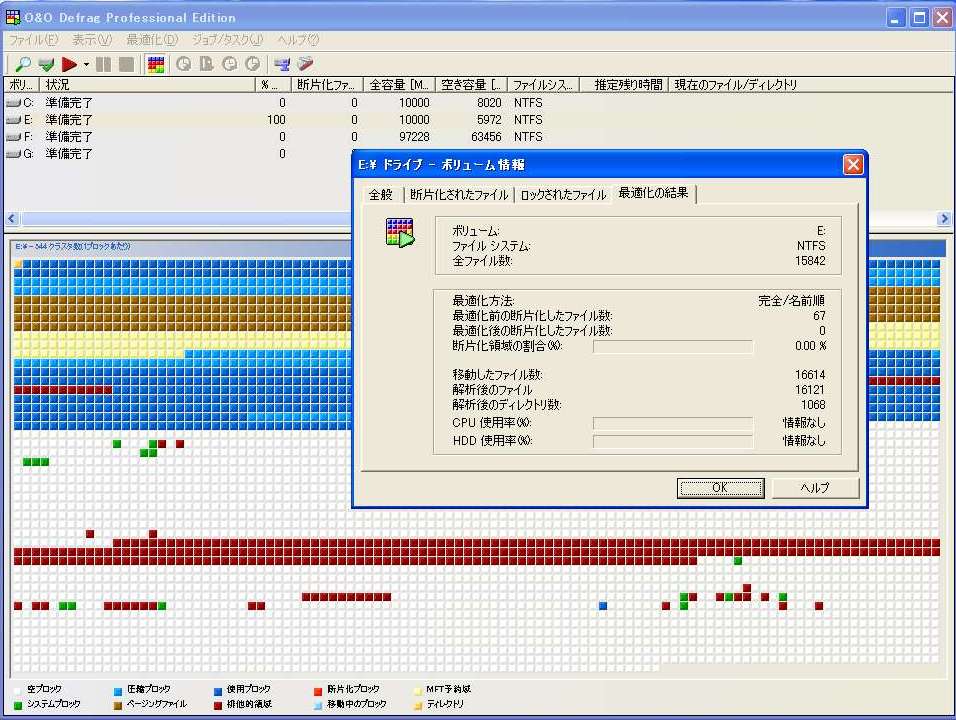956x720 pixels.
Task: Open the 表示 menu
Action: [92, 40]
